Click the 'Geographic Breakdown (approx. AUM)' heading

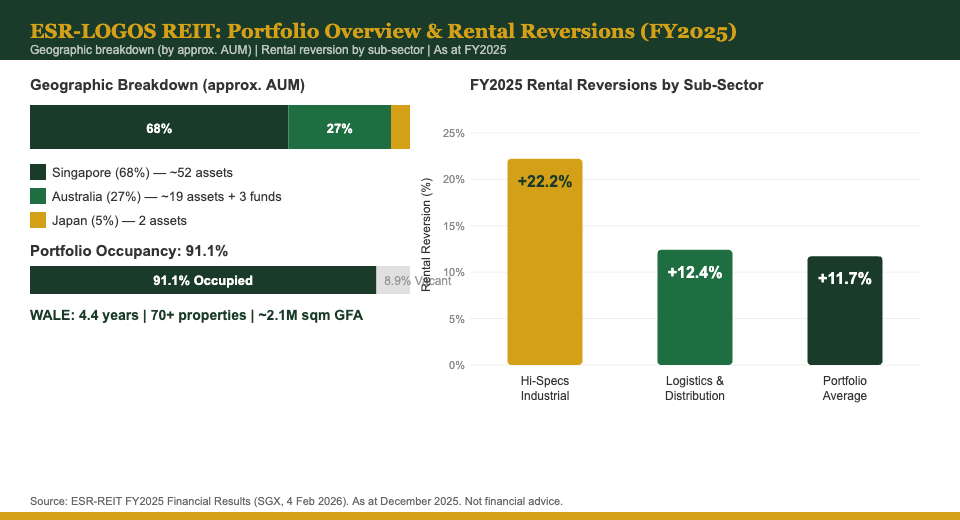click(167, 85)
